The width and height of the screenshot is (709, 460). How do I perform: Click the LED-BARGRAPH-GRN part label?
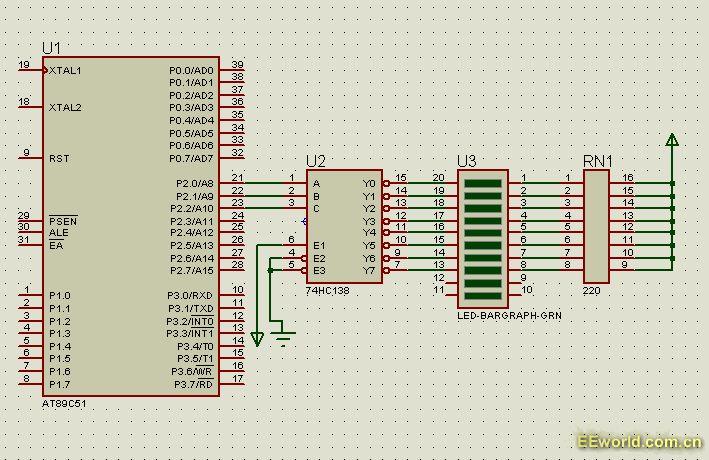pyautogui.click(x=509, y=316)
